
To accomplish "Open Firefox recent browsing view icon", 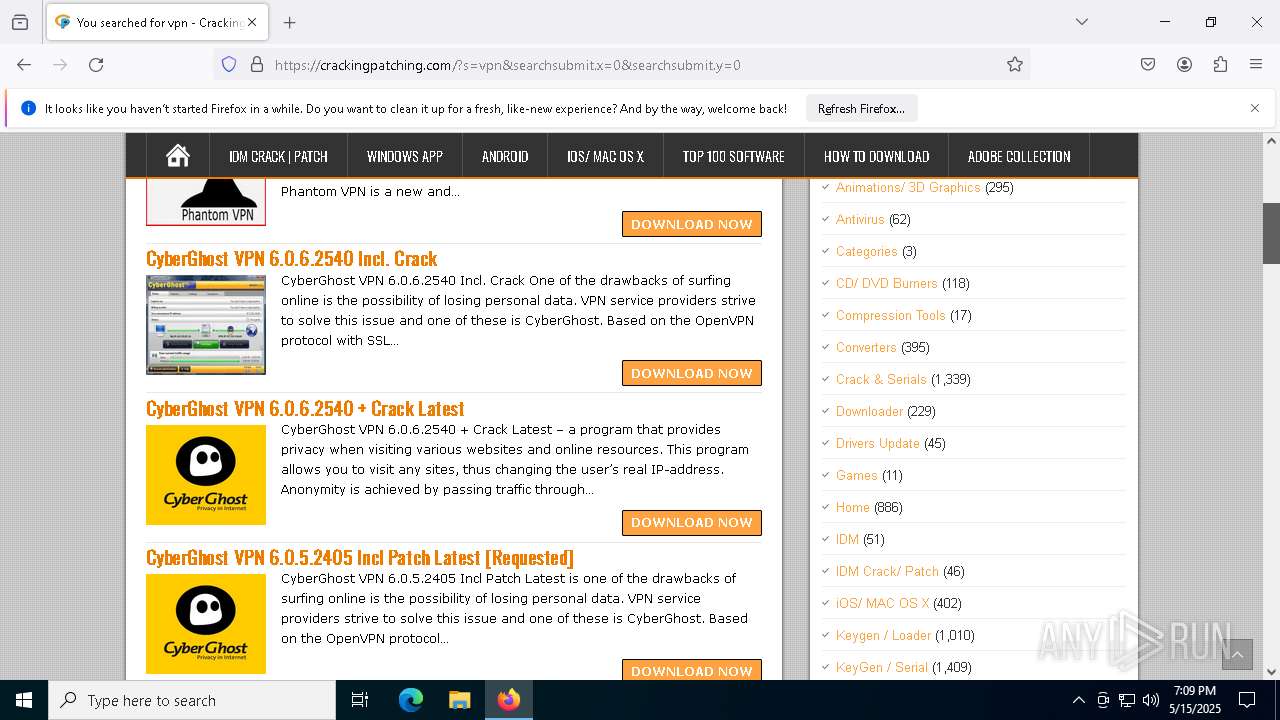I will pos(20,22).
